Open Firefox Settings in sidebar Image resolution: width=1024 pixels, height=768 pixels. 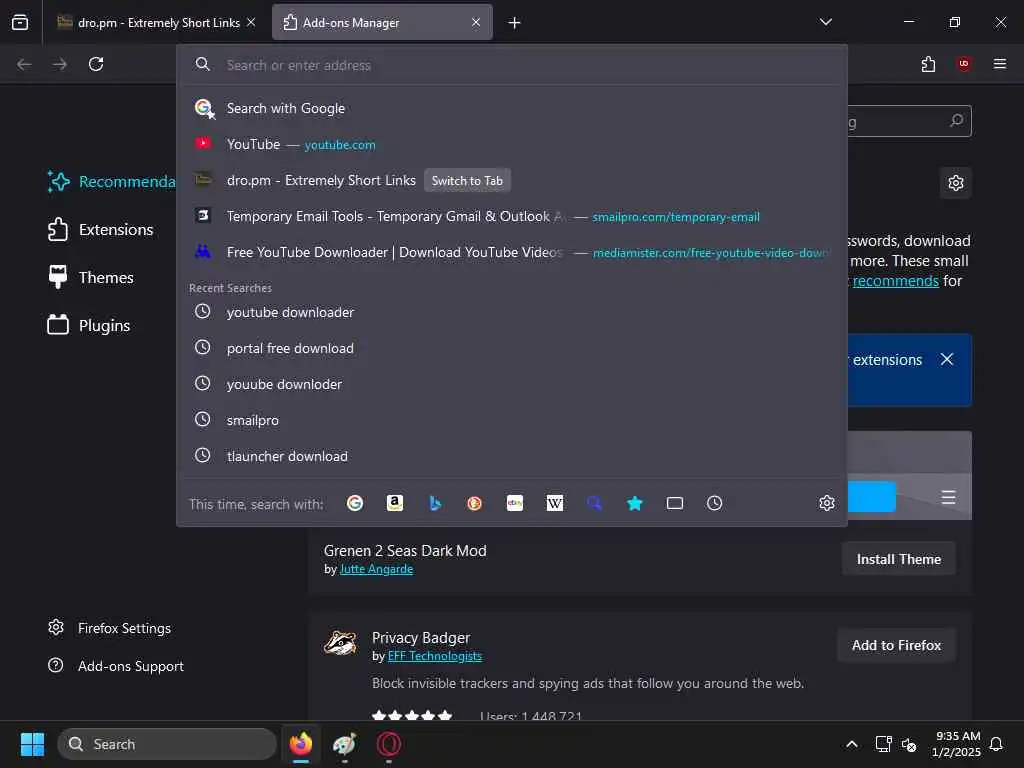pyautogui.click(x=109, y=628)
